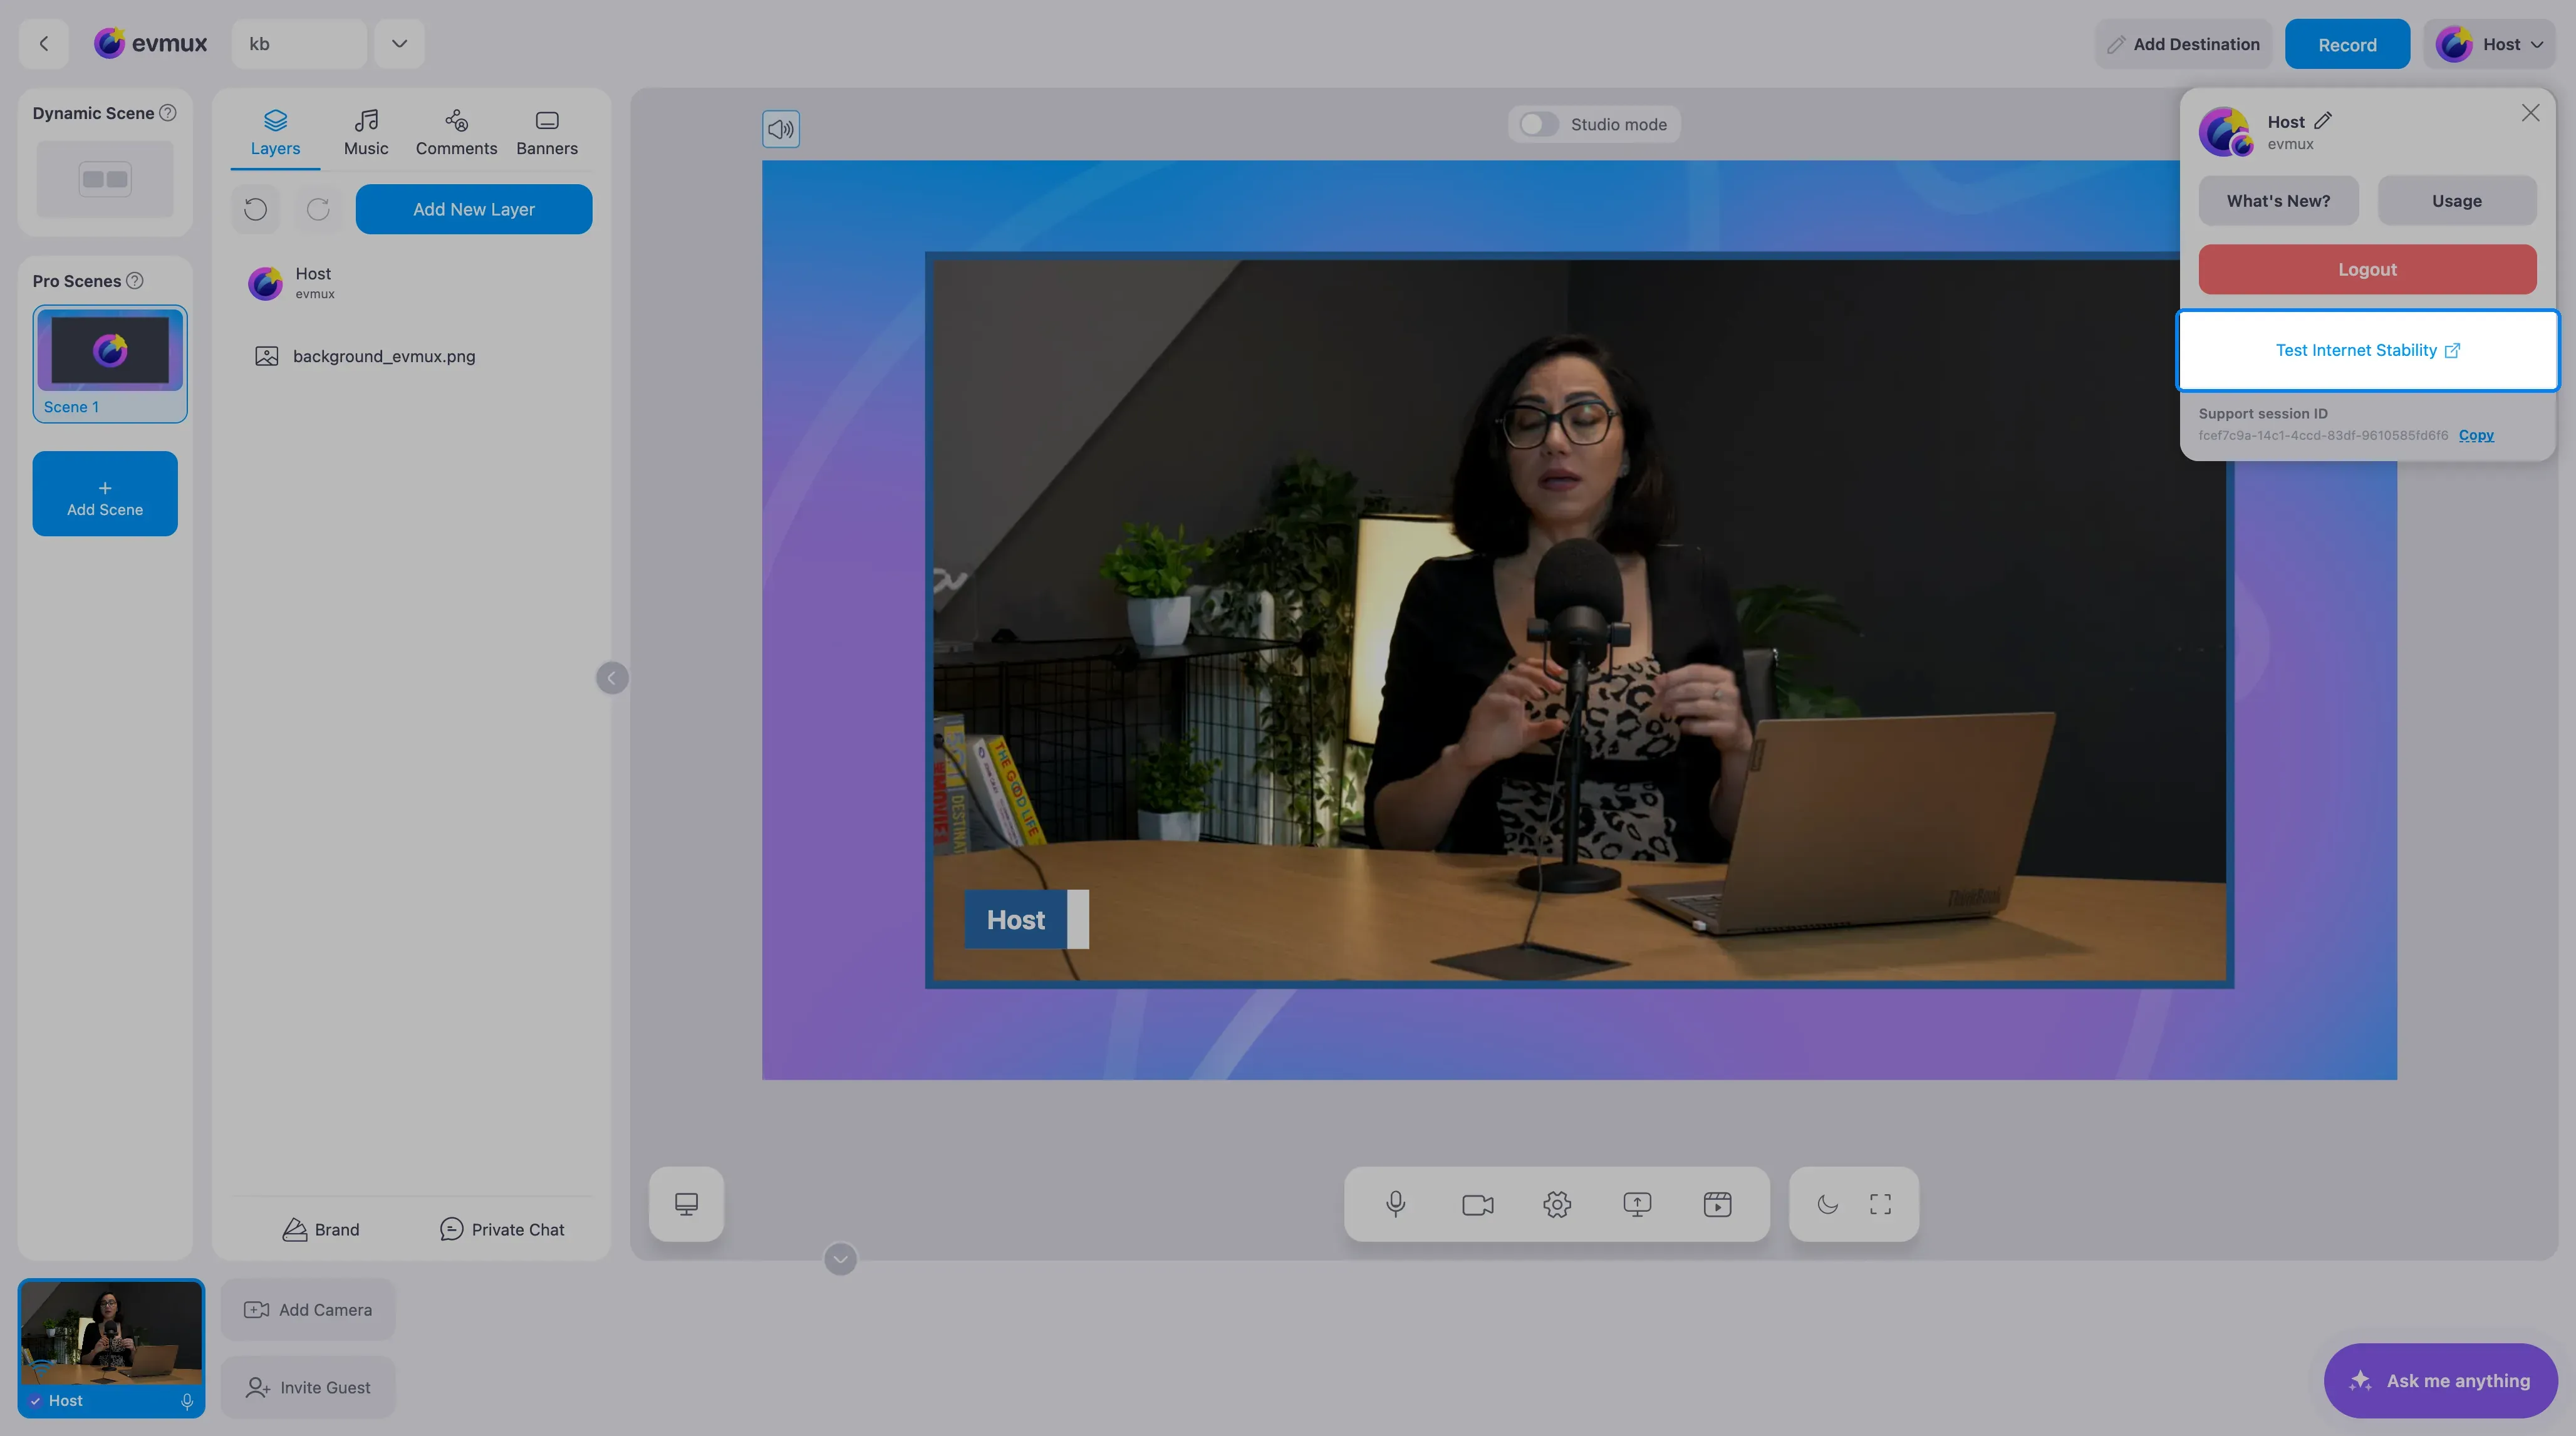Image resolution: width=2576 pixels, height=1436 pixels.
Task: Switch to dark mode moon icon
Action: pos(1828,1204)
